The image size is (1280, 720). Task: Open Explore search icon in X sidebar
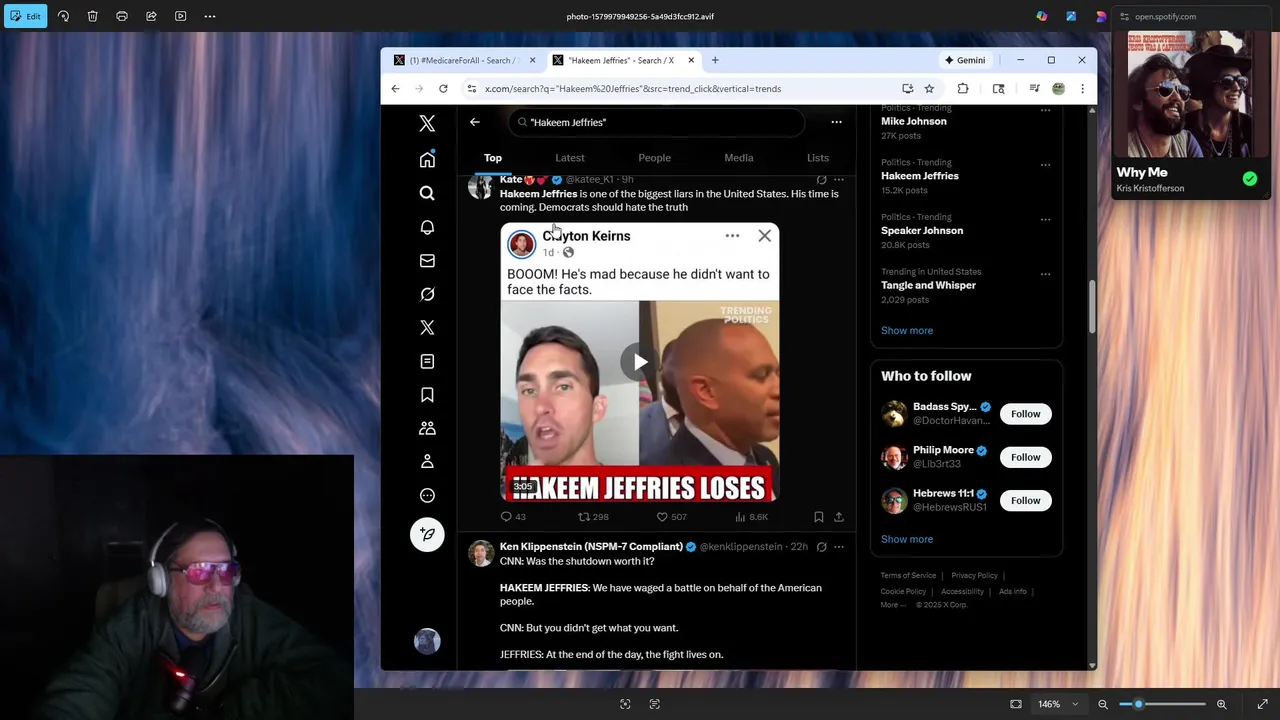tap(427, 194)
